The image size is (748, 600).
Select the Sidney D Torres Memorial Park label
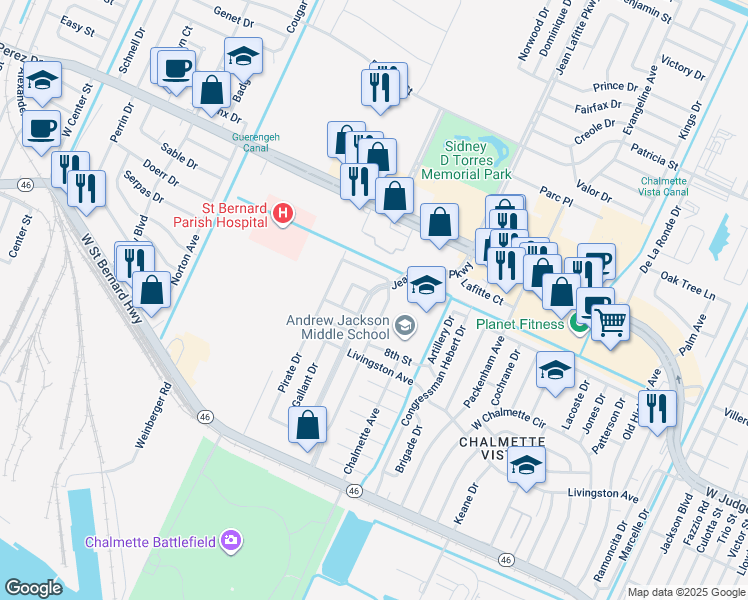[x=466, y=160]
